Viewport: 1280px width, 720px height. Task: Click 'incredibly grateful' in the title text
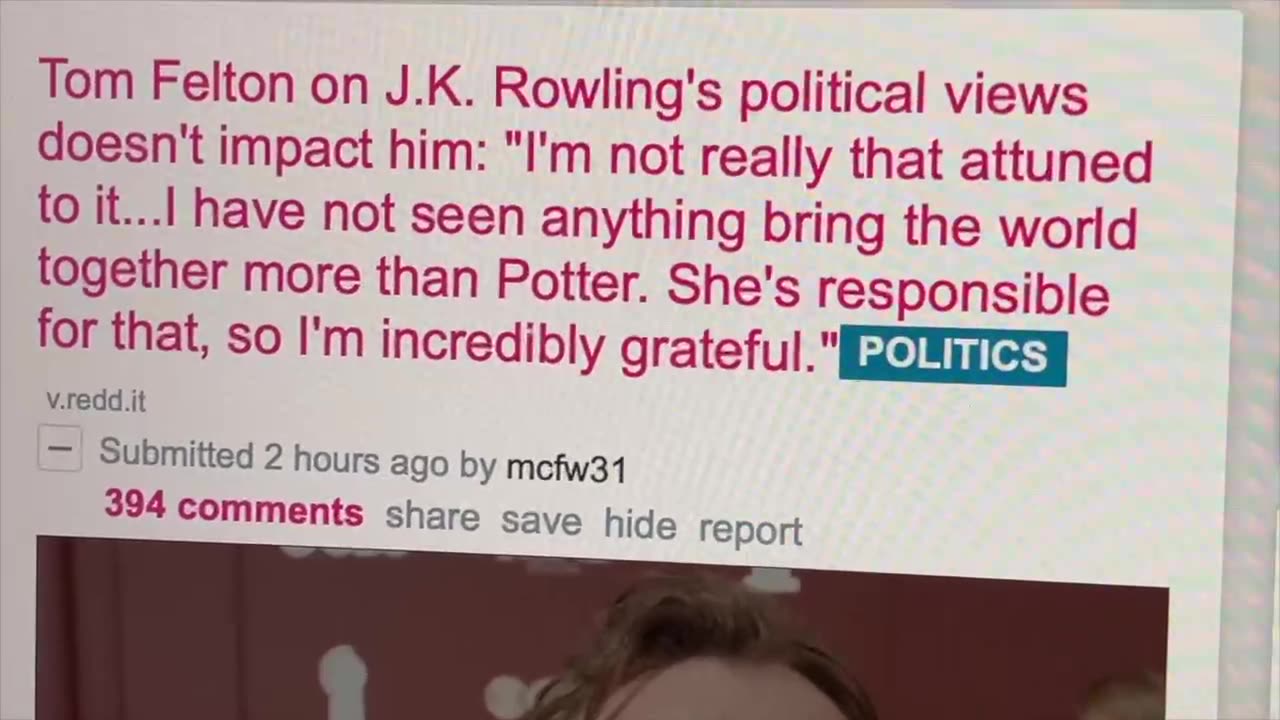tap(607, 345)
